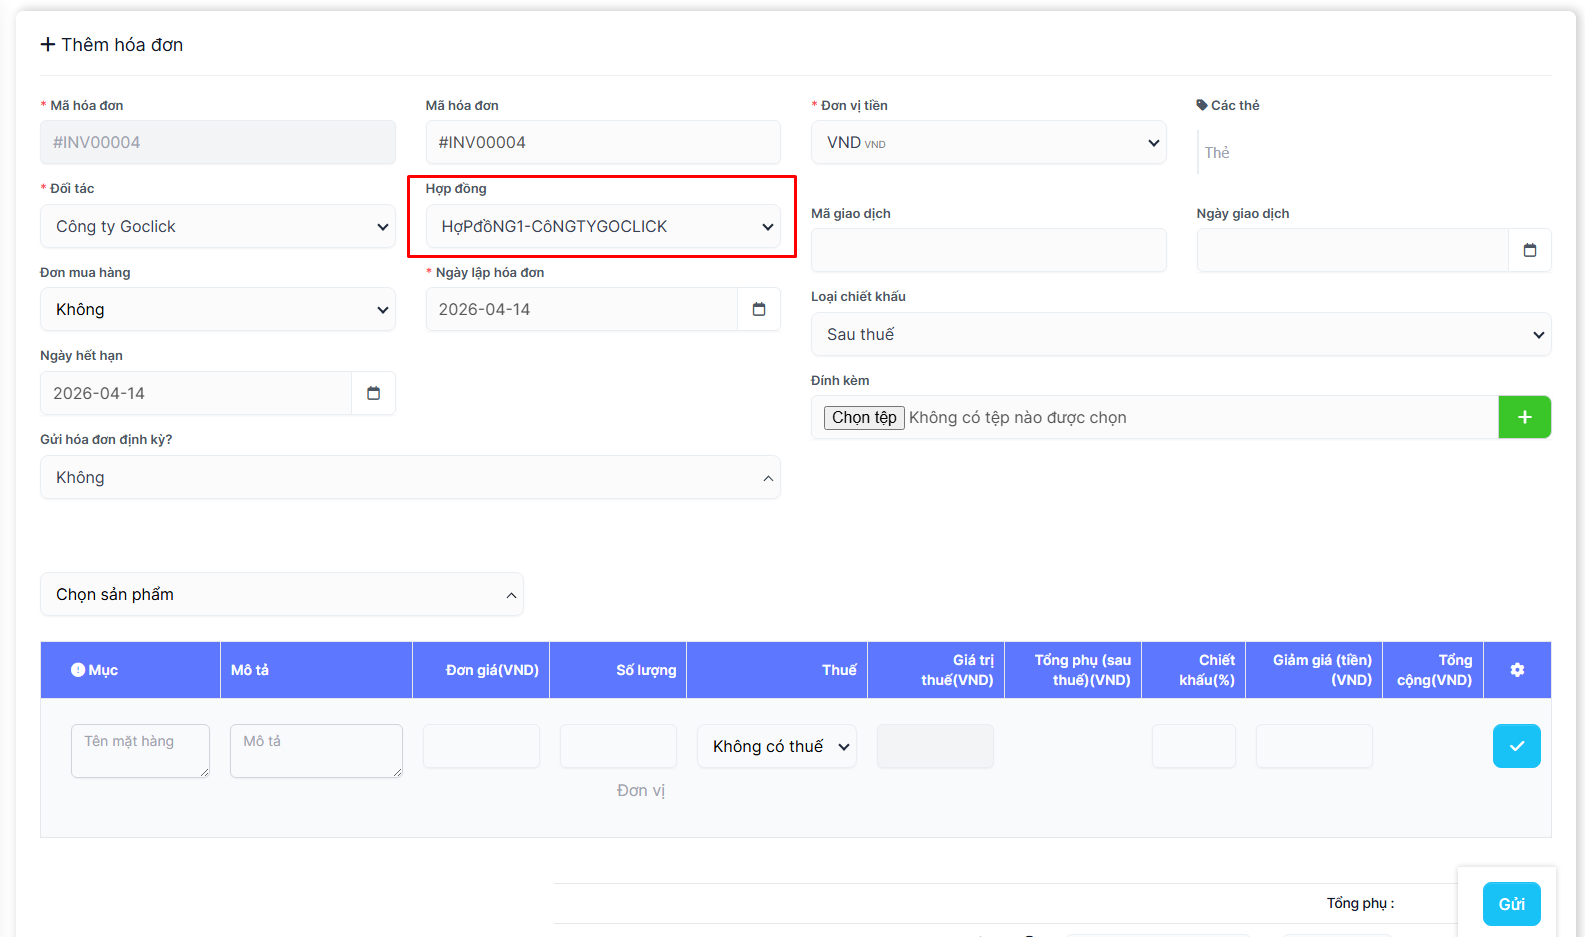Click calendar icon for Ngày lập hóa đơn

[x=759, y=310]
